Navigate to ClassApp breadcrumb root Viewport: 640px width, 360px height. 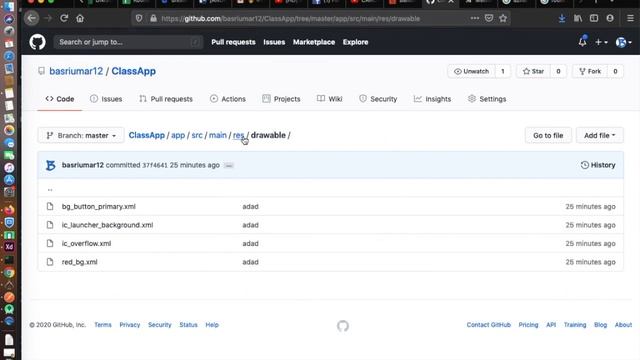click(147, 135)
